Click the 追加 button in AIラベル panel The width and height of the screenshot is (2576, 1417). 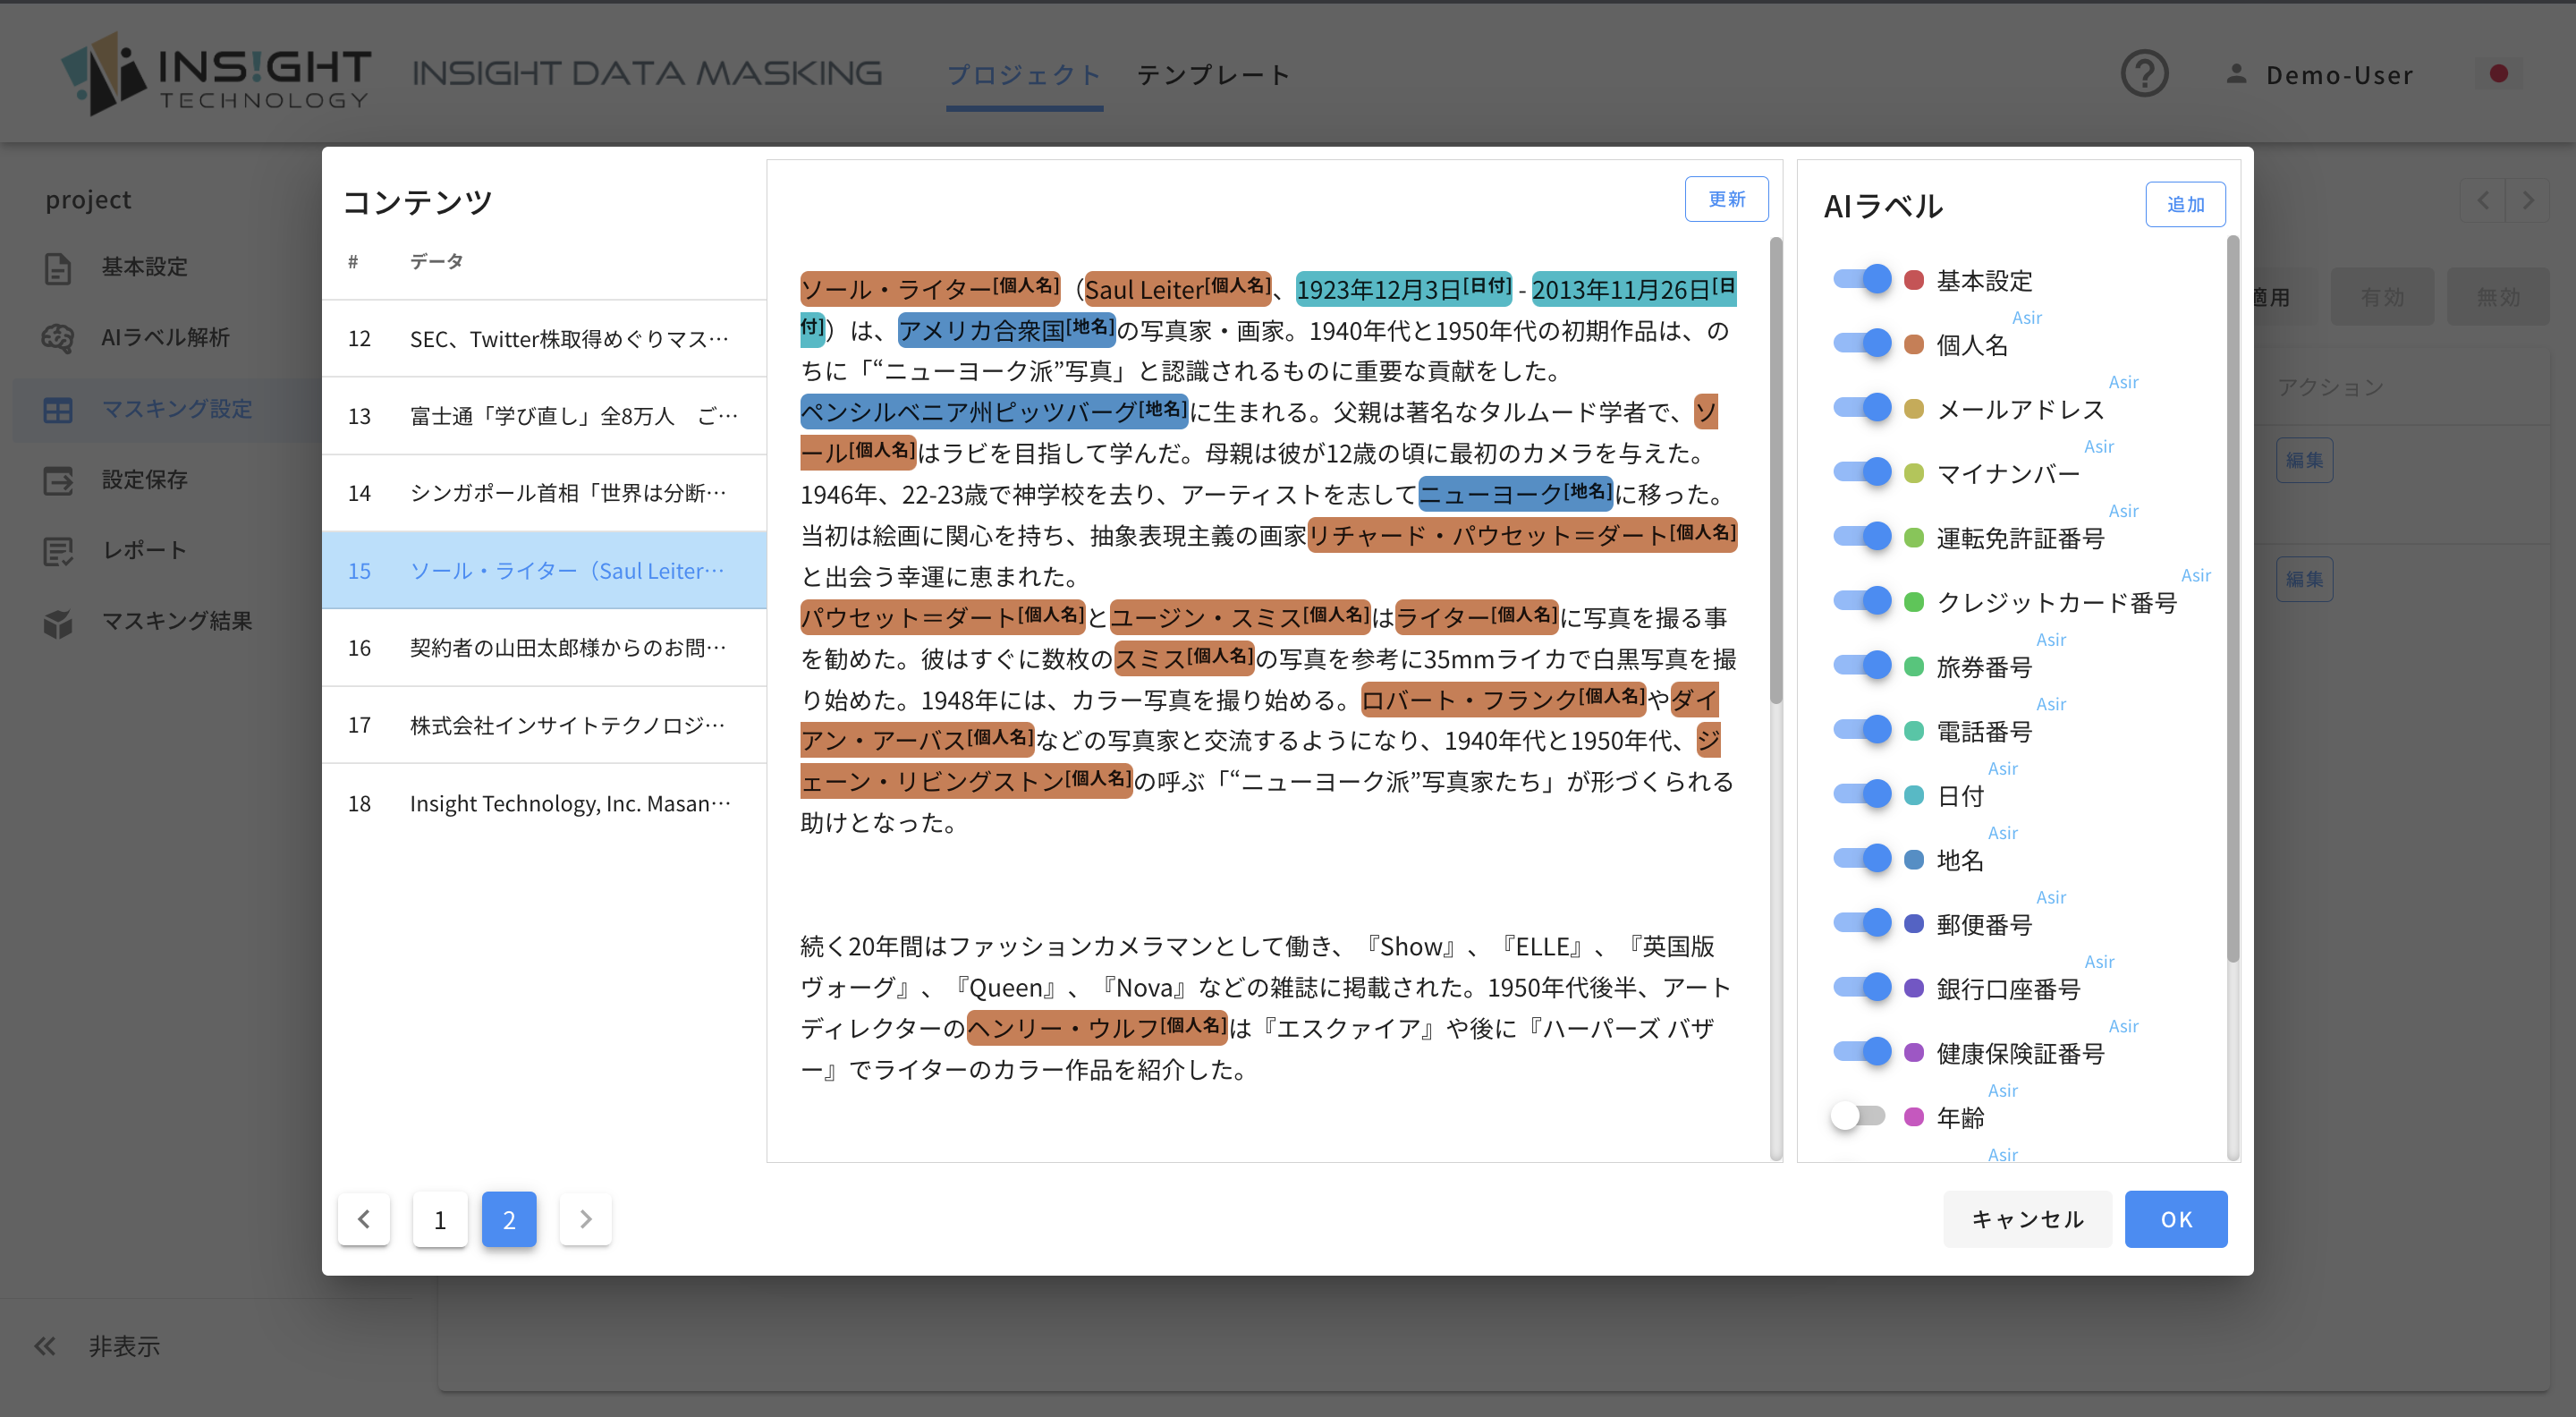coord(2184,204)
